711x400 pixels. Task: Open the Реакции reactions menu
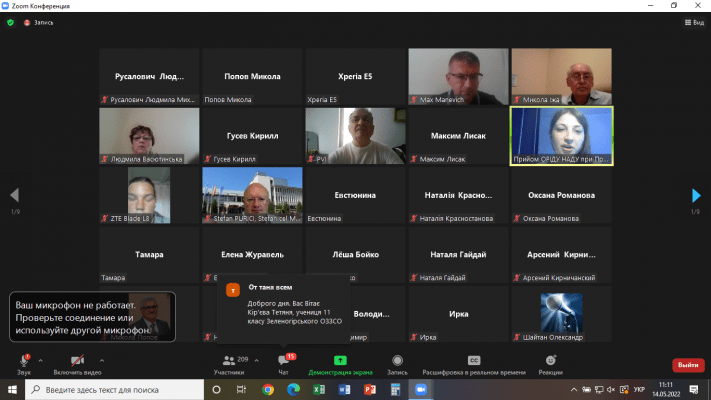[550, 365]
